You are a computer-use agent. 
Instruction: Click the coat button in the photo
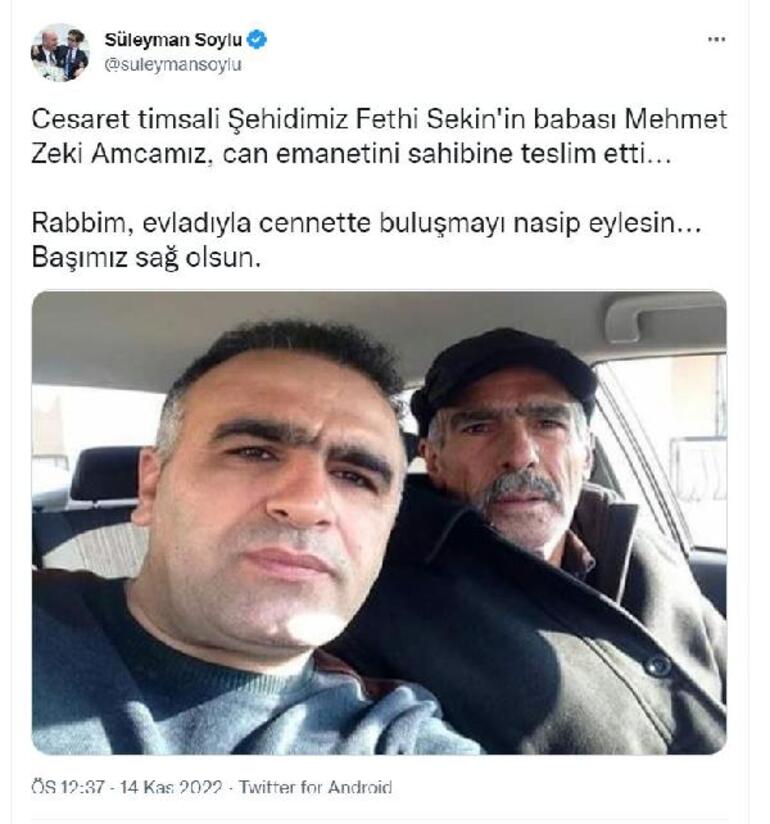coord(657,666)
